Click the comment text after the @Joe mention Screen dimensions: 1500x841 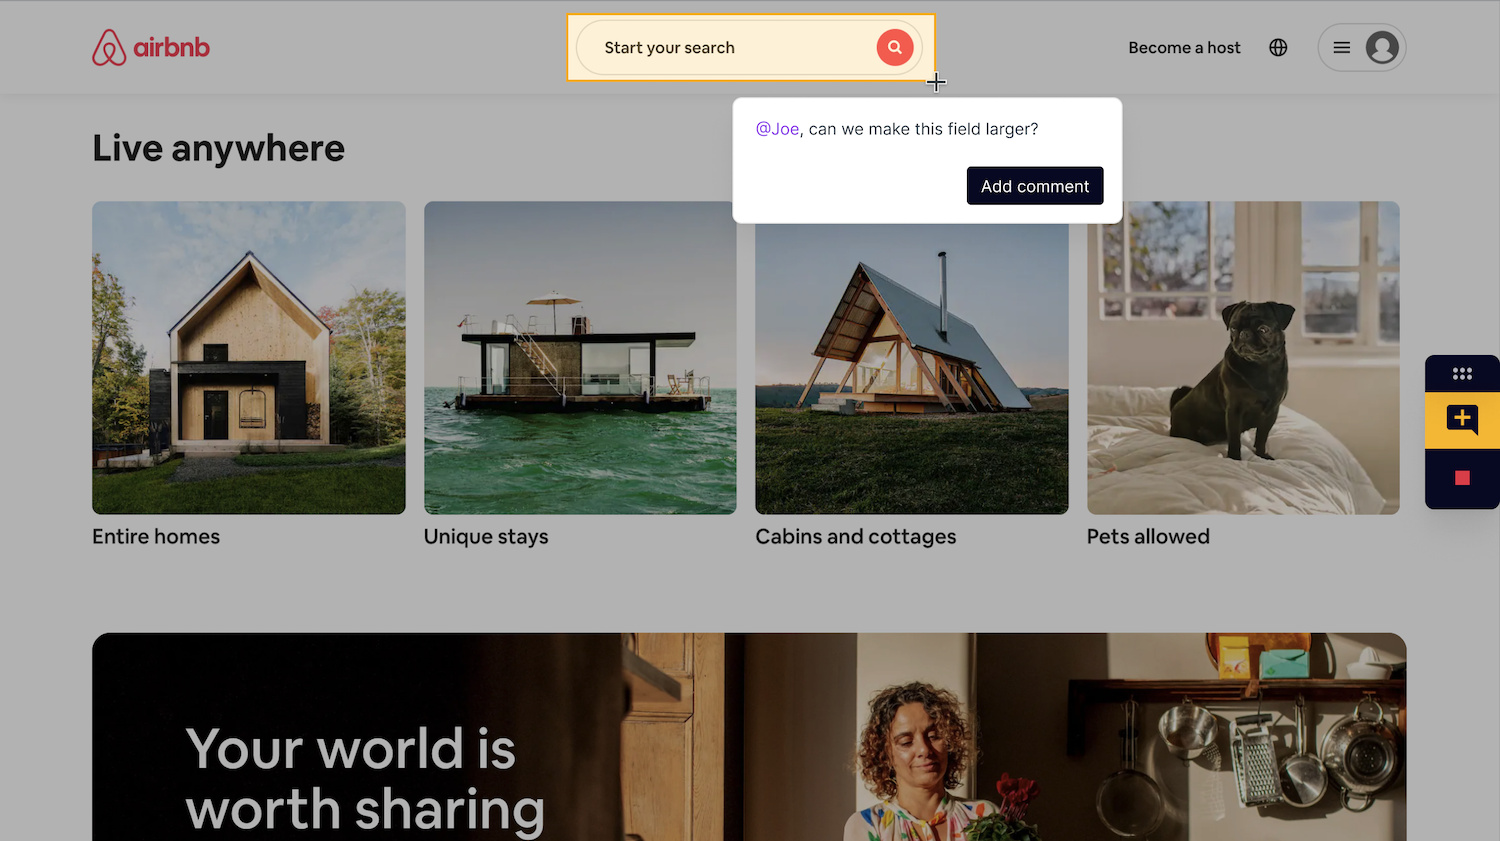click(x=923, y=129)
